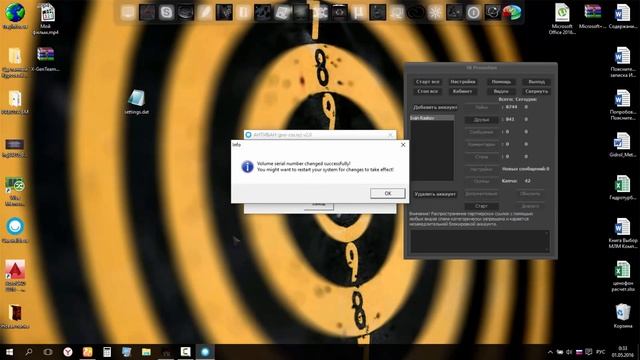Image resolution: width=640 pixels, height=360 pixels.
Task: Click Помощь button in promoter window
Action: (501, 82)
